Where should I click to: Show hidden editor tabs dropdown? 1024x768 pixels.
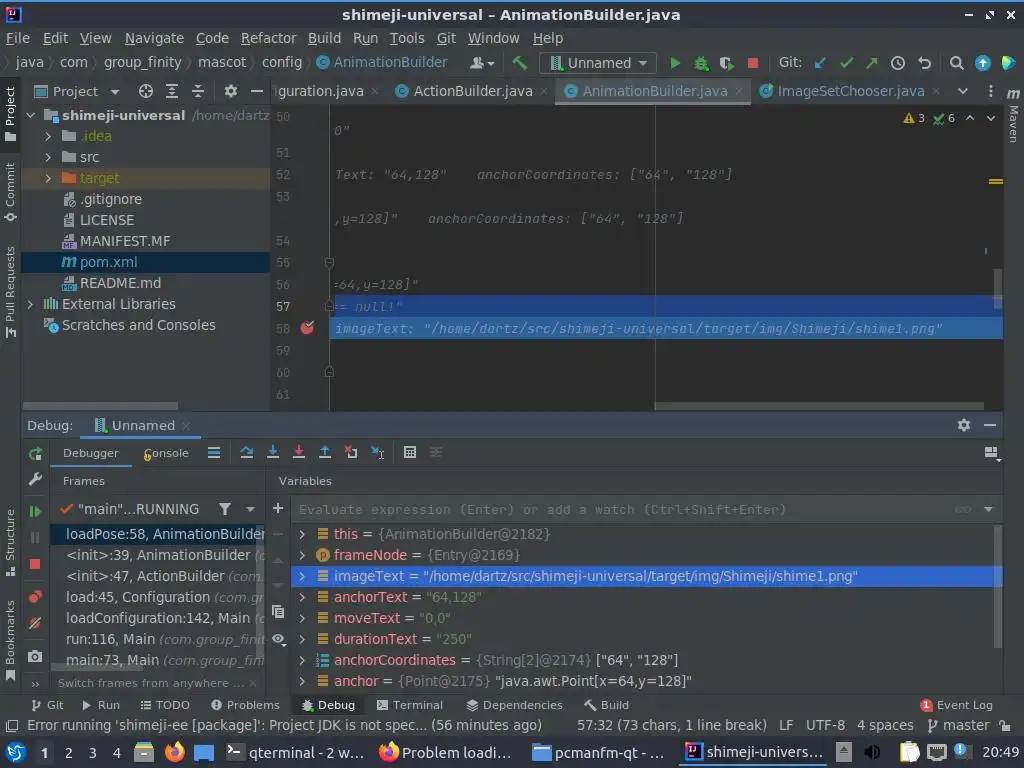[x=963, y=91]
